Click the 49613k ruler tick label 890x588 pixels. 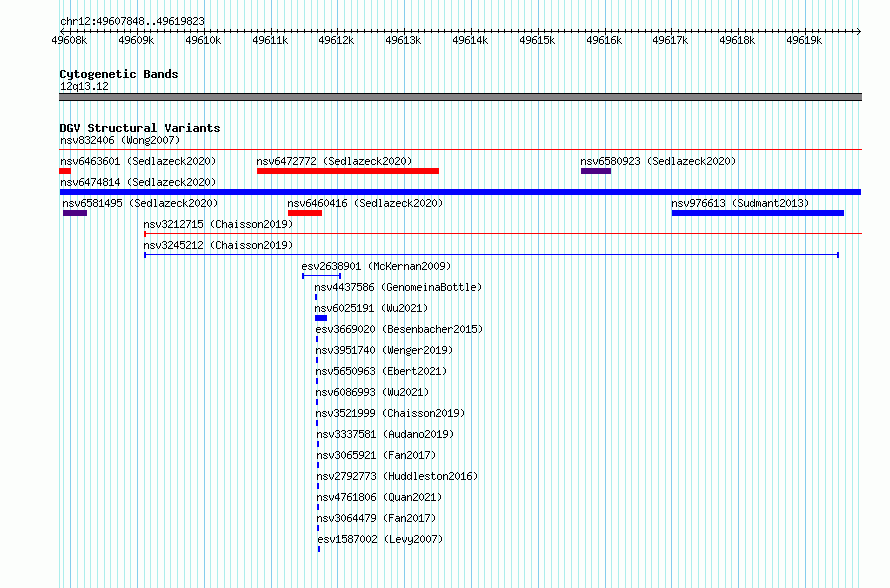404,40
